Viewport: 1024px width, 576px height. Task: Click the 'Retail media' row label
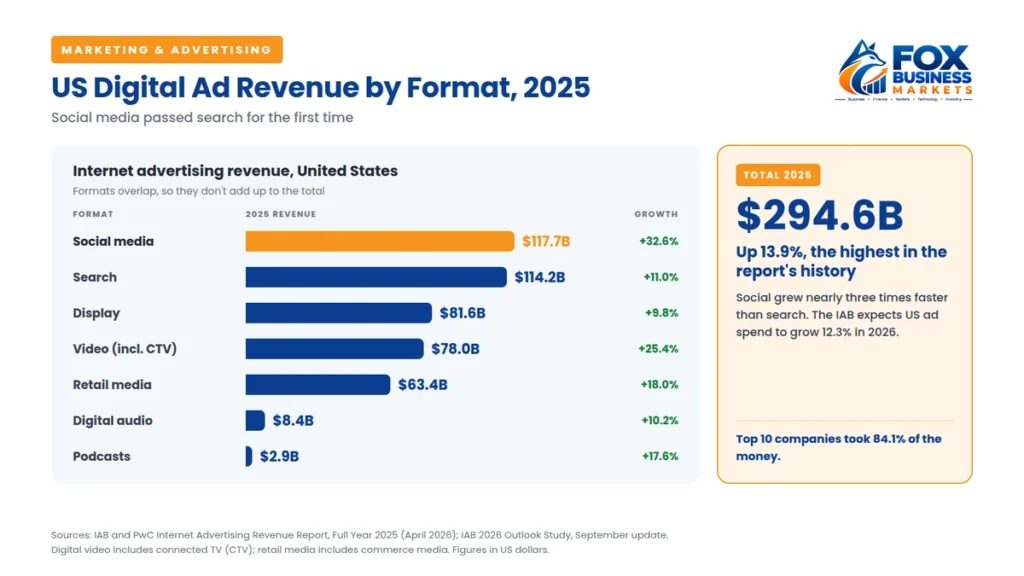112,385
